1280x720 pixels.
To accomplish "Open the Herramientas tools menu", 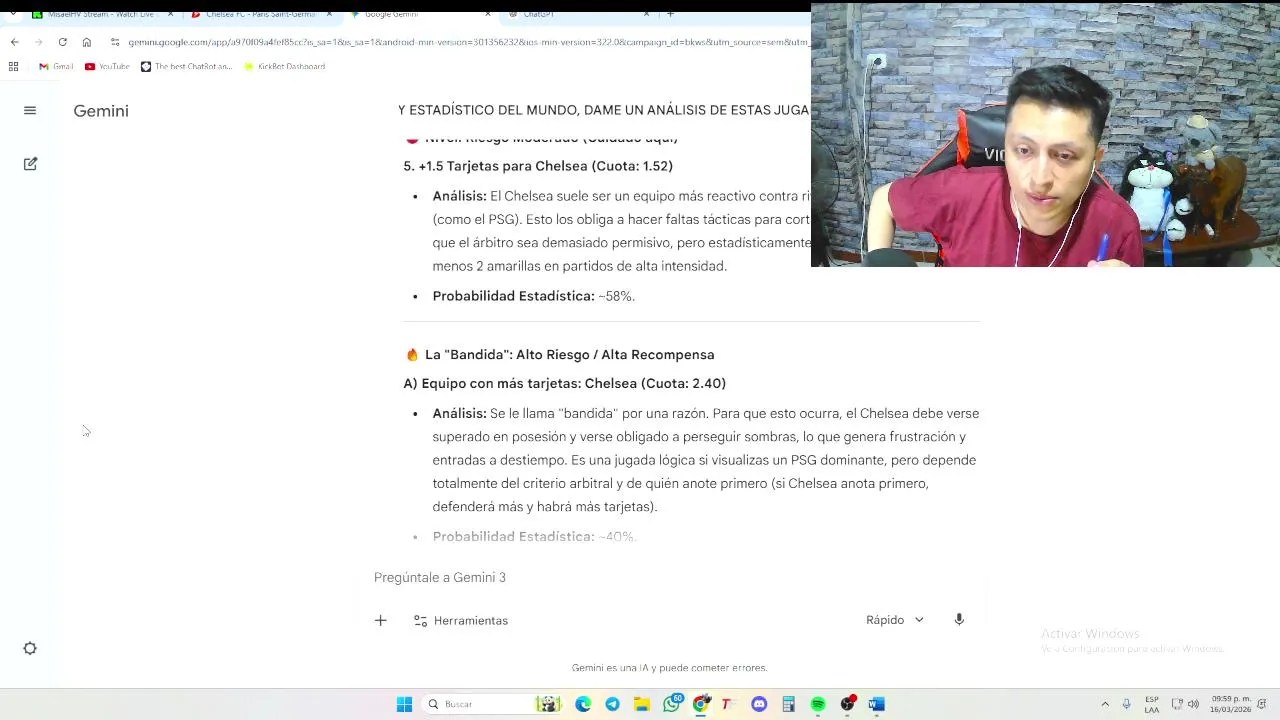I will click(461, 621).
